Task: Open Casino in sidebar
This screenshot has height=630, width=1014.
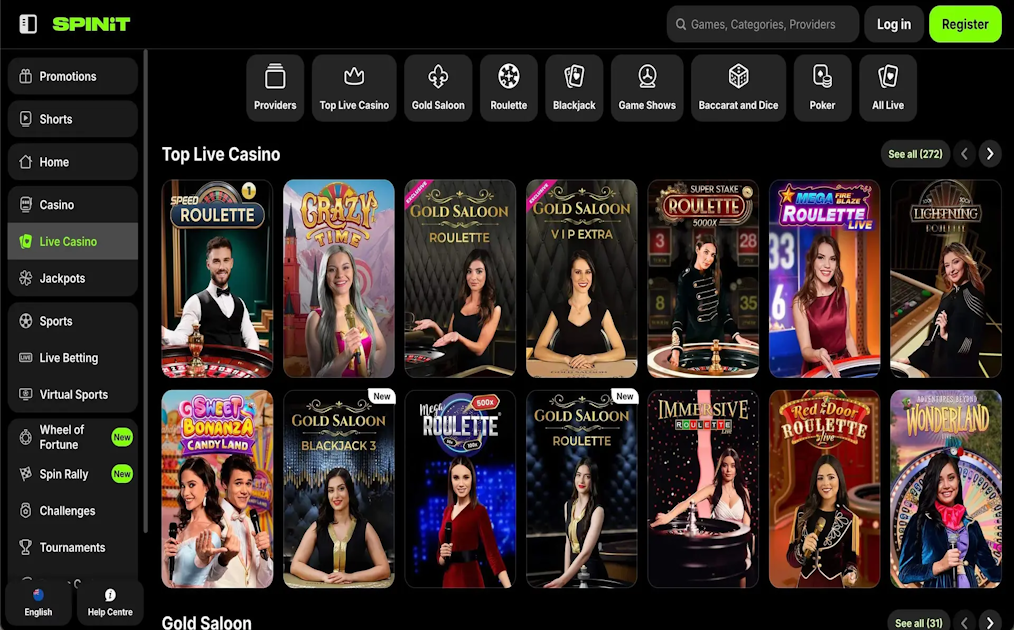Action: [72, 204]
